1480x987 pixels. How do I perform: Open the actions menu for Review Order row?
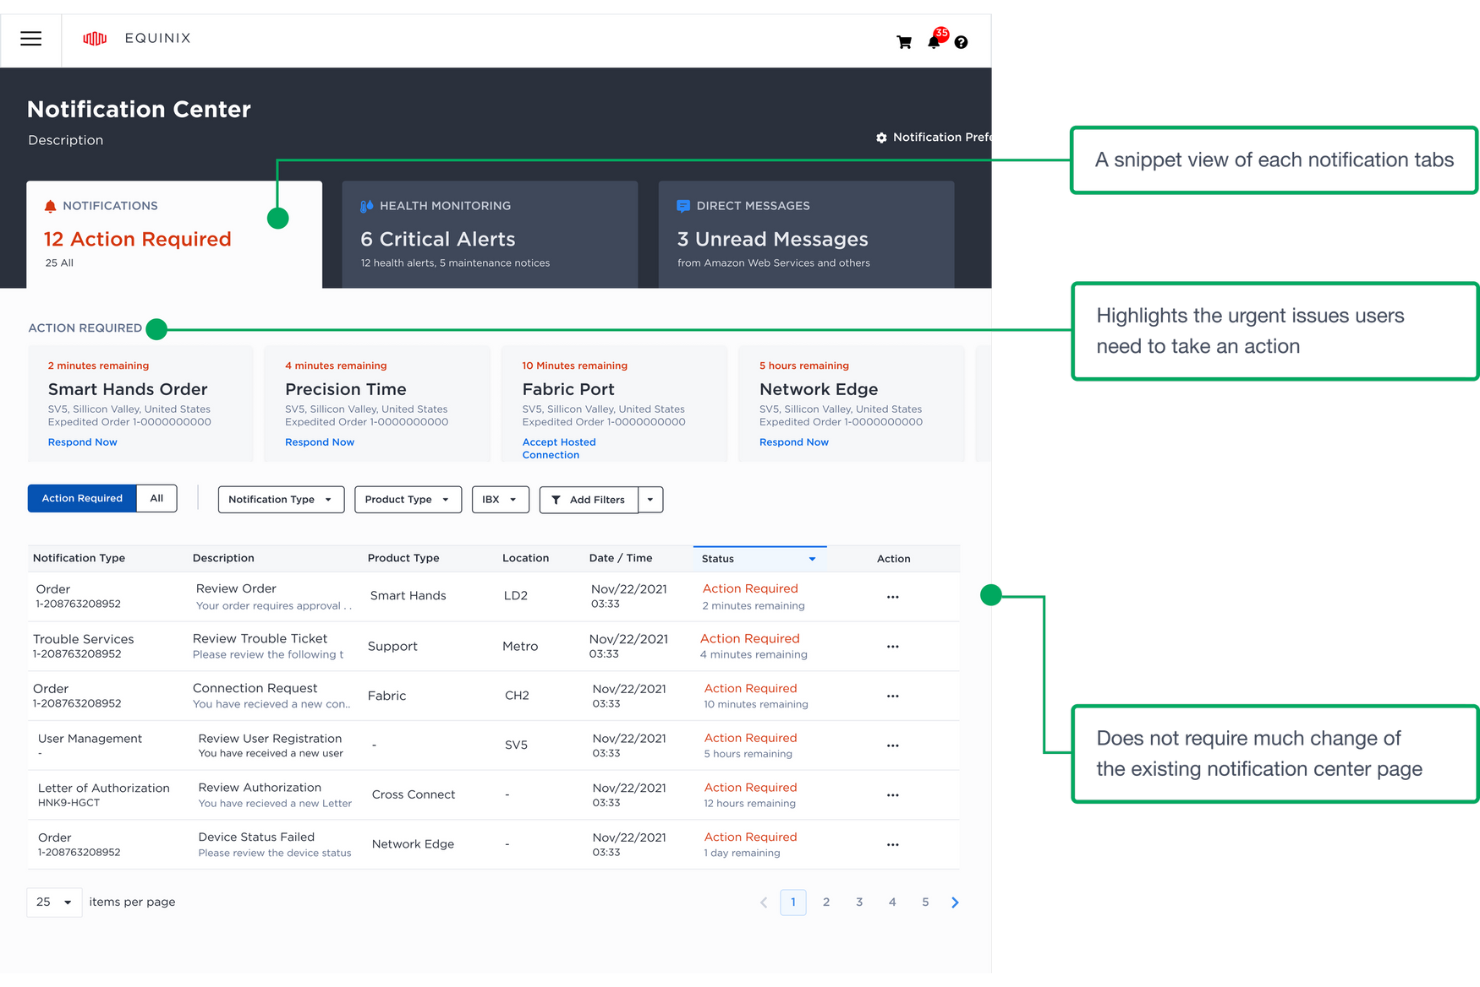[x=892, y=596]
